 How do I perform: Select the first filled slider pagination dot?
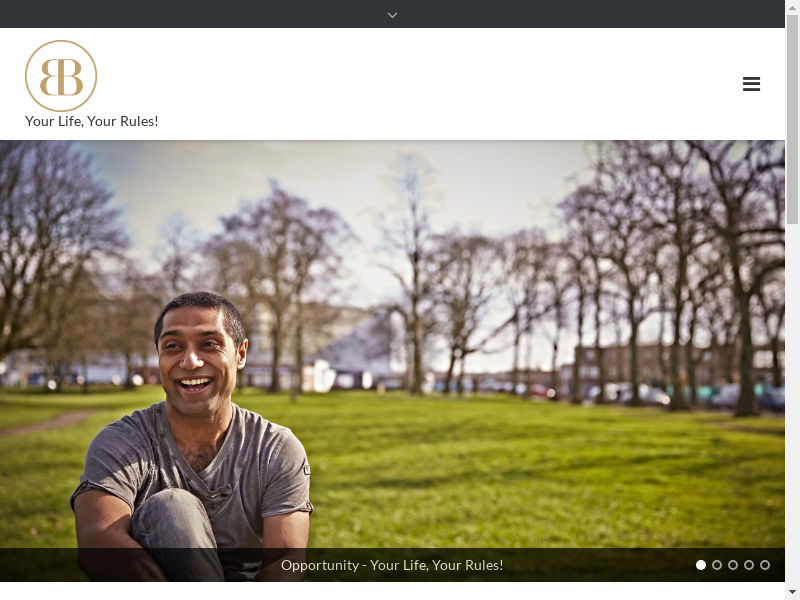coord(701,565)
